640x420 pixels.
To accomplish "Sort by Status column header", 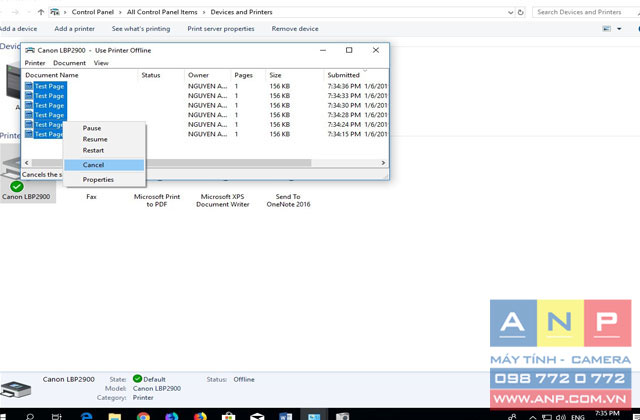I will [161, 75].
